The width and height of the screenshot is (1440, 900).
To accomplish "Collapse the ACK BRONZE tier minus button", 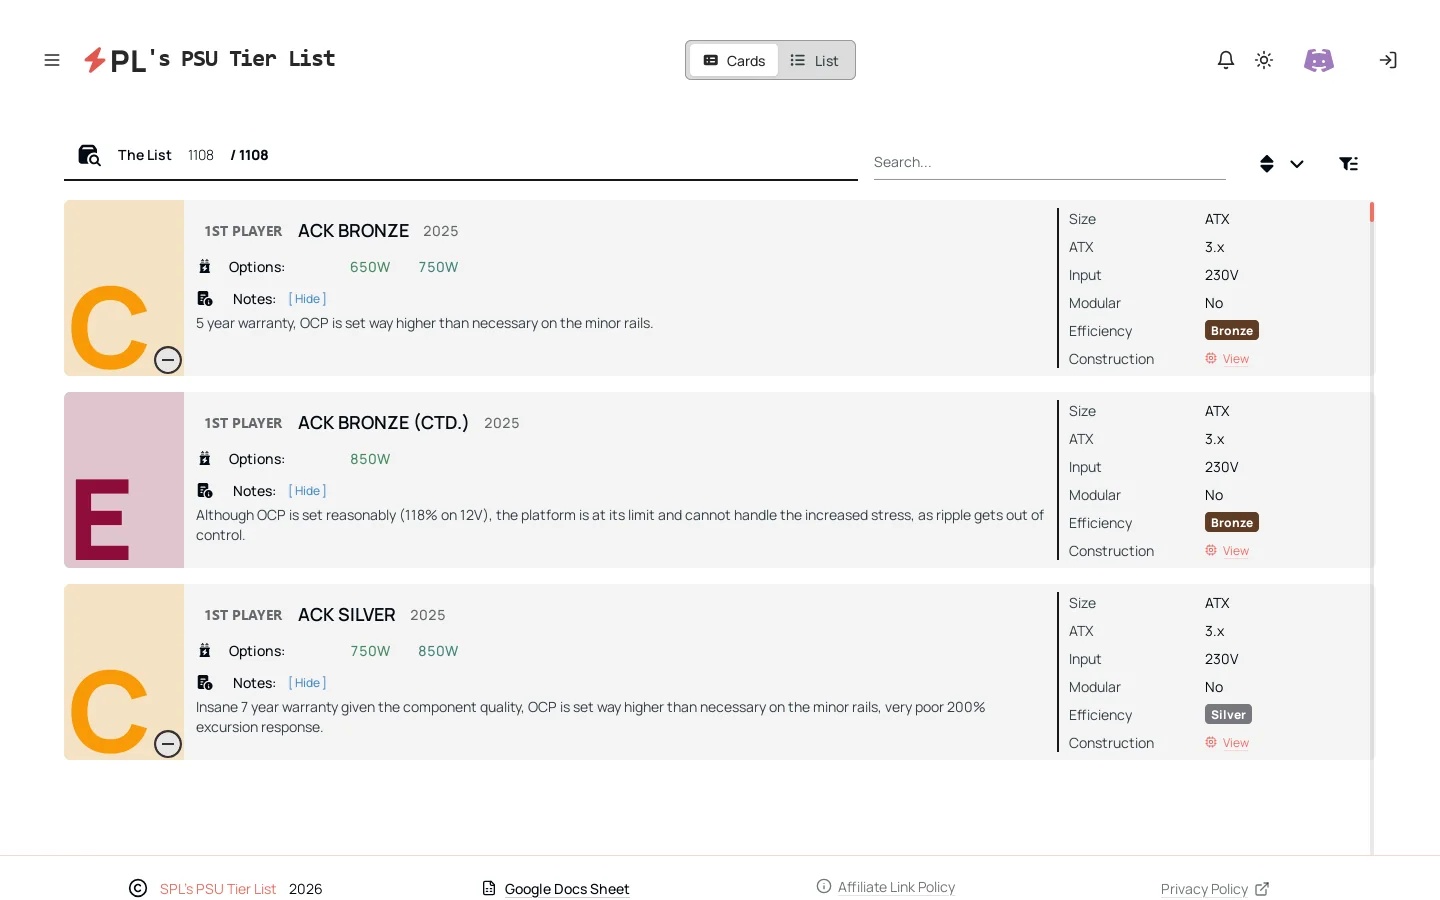I will tap(168, 360).
